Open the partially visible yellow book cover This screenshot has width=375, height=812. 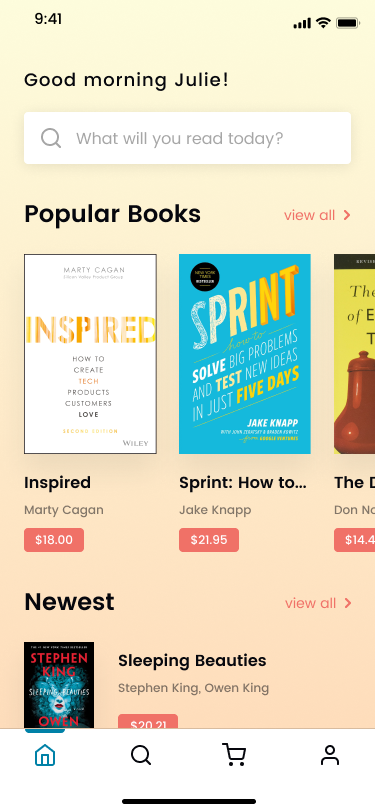click(354, 354)
